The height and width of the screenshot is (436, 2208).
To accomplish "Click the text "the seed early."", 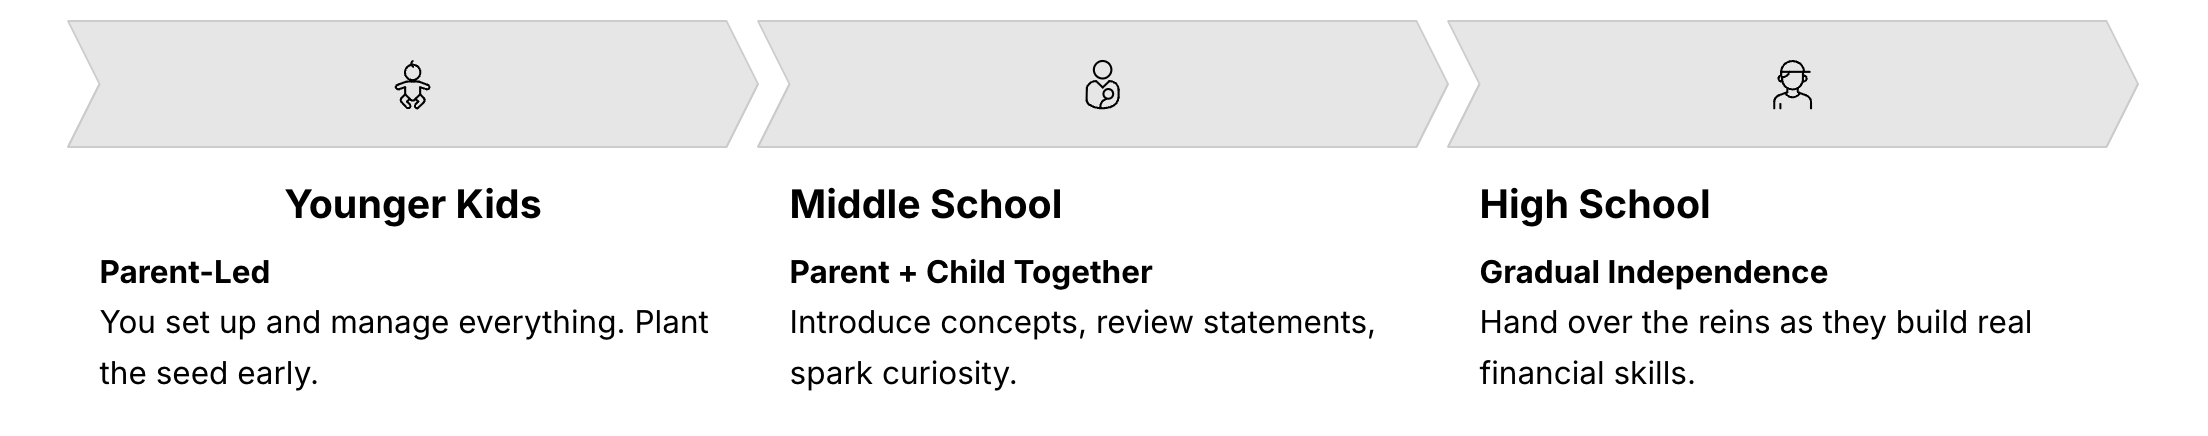I will 208,373.
